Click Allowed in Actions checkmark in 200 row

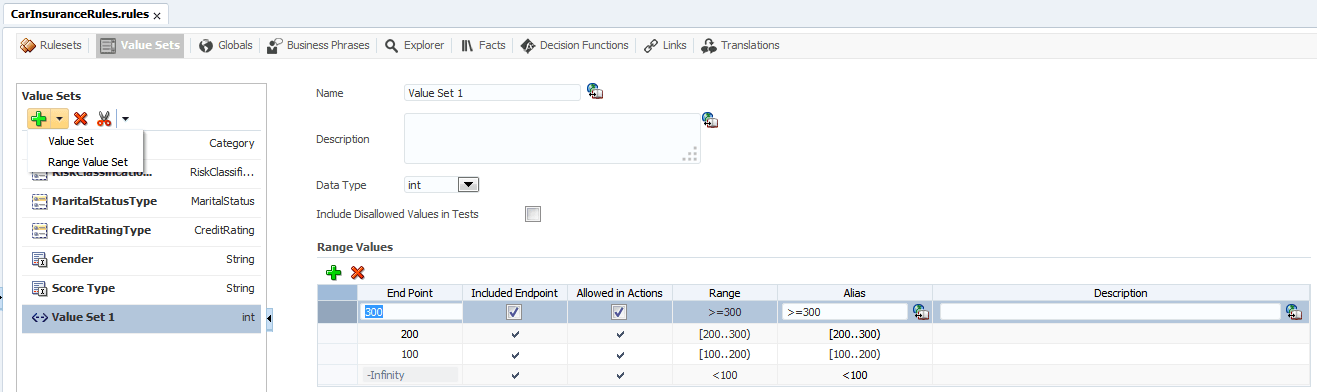[x=620, y=334]
